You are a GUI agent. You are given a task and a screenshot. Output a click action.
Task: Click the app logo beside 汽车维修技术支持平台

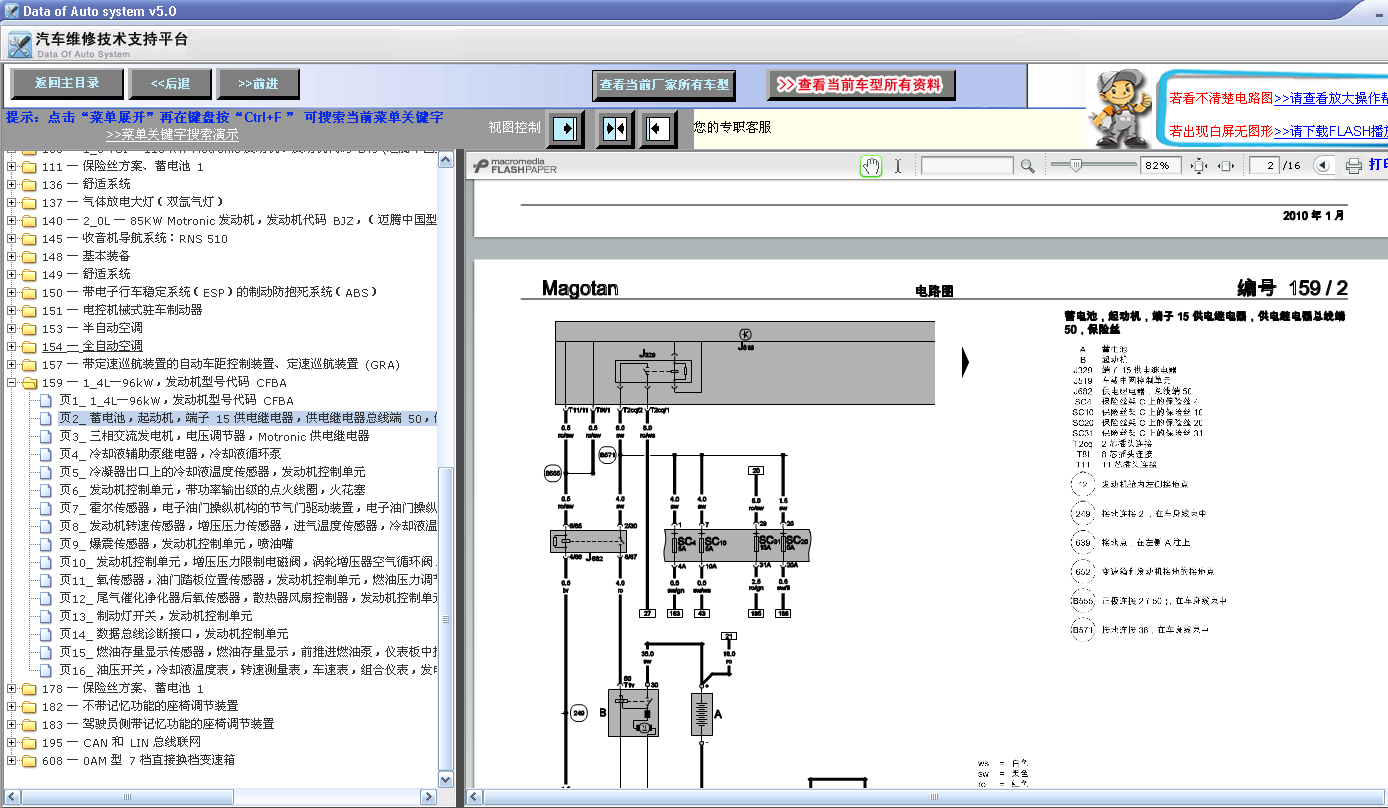[19, 45]
